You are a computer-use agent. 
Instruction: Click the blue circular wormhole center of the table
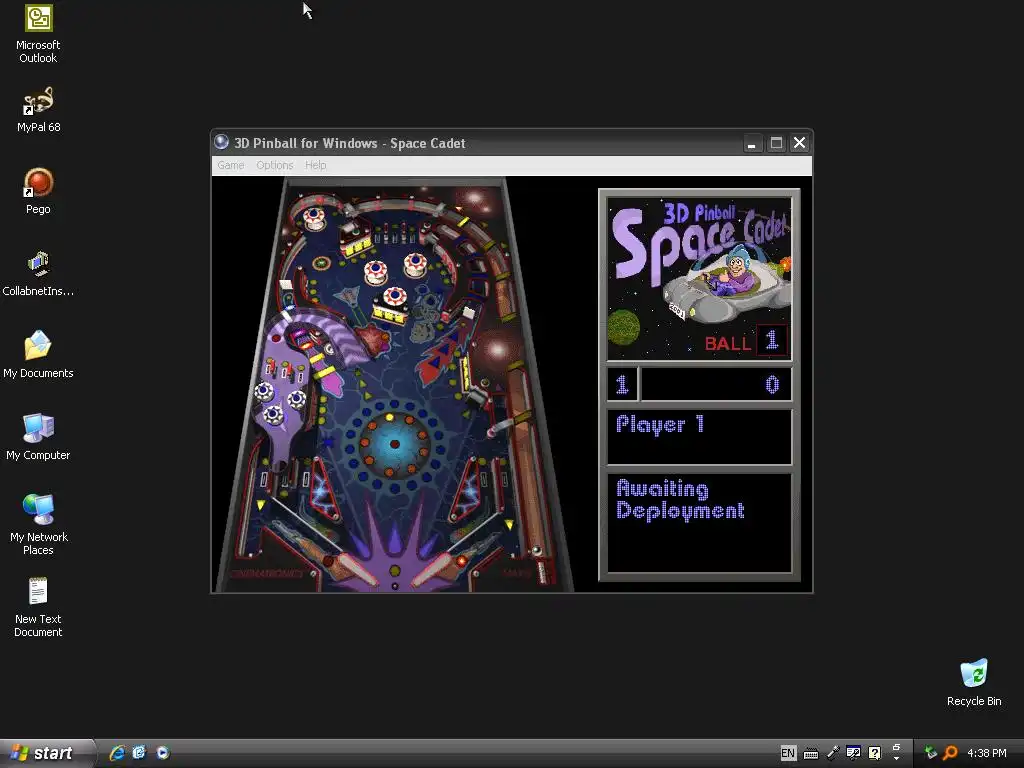coord(394,444)
